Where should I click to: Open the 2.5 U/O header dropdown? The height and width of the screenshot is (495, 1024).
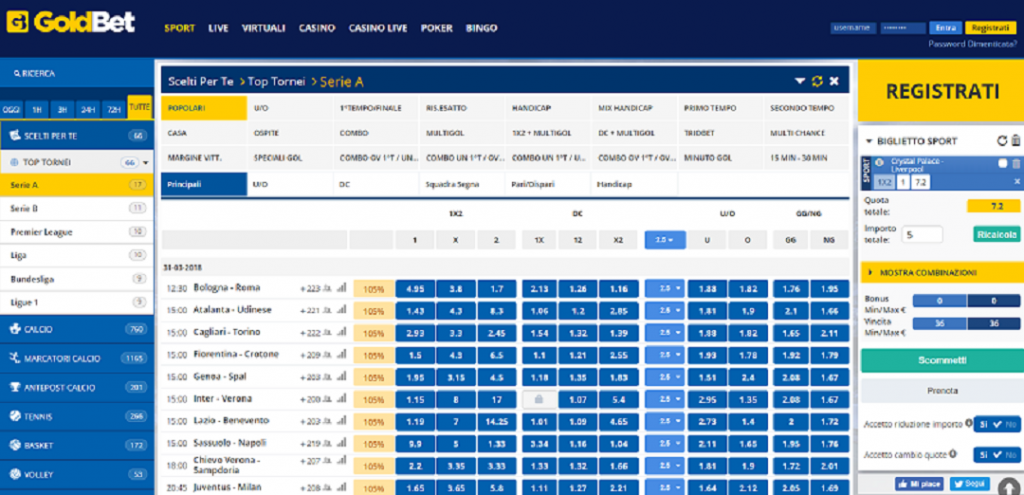click(x=664, y=240)
